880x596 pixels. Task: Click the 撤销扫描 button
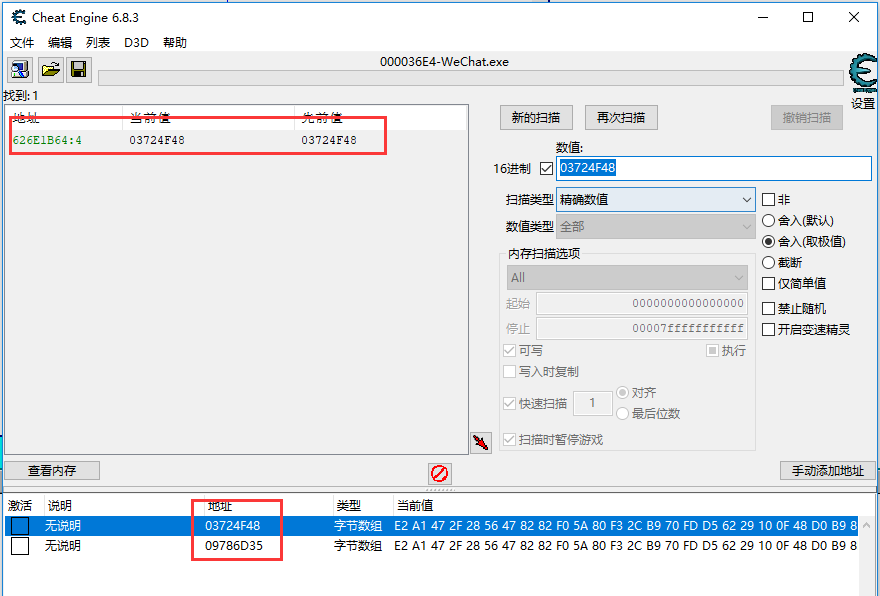point(806,118)
